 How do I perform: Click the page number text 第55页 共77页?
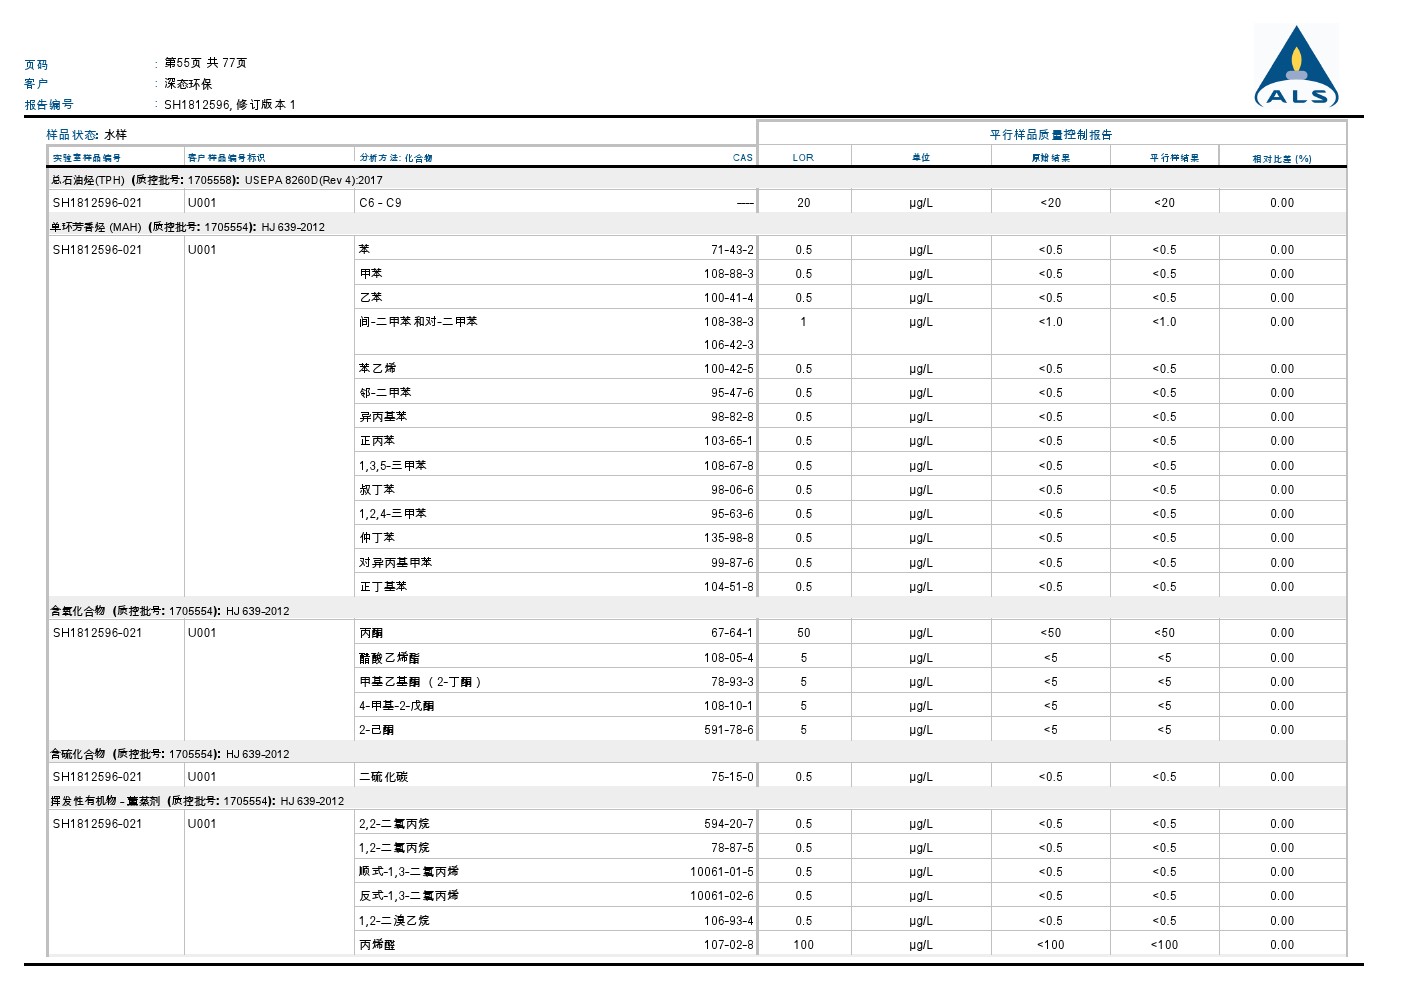click(206, 63)
